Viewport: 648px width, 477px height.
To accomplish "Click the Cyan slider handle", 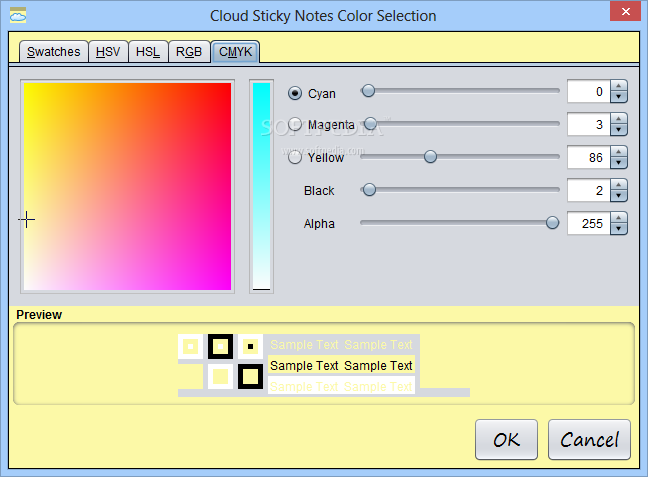I will (x=368, y=91).
